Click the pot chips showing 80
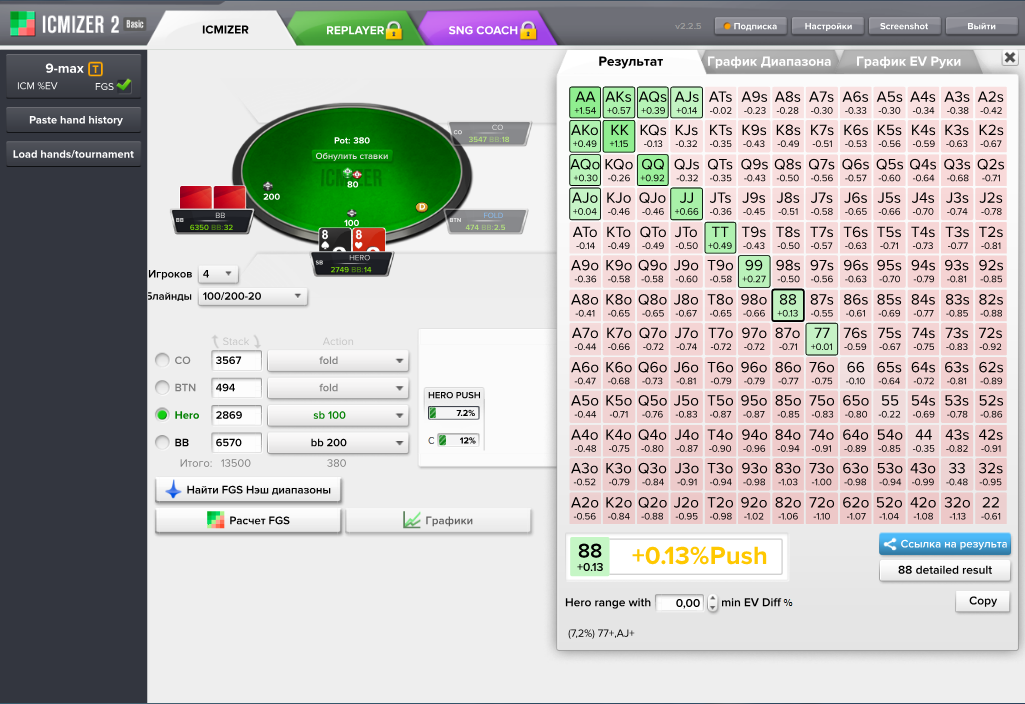 click(x=352, y=174)
